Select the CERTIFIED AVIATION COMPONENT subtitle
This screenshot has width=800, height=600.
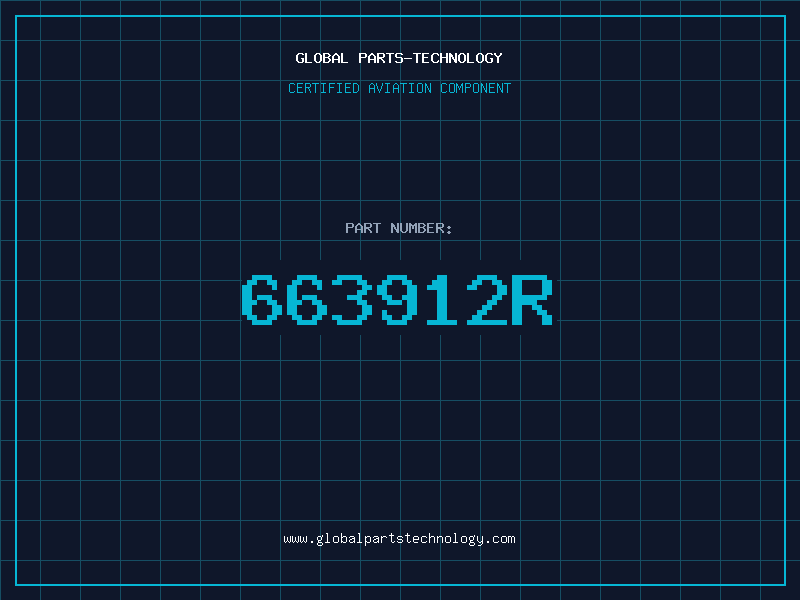click(399, 88)
